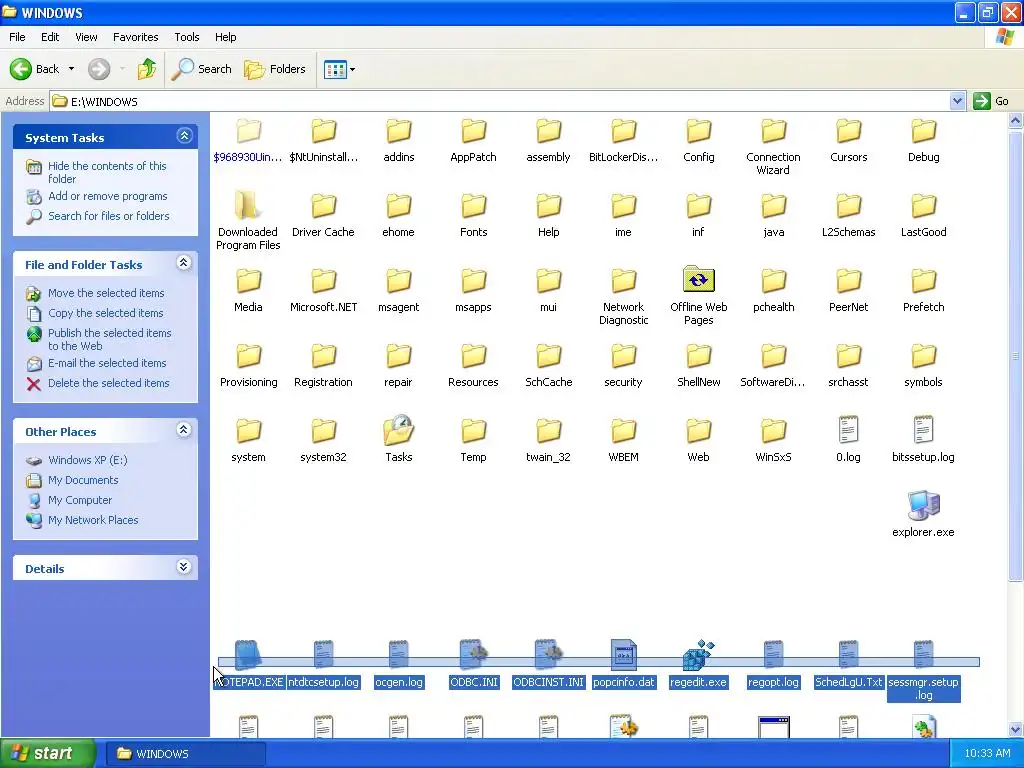Open the WinSxS folder icon

(773, 431)
